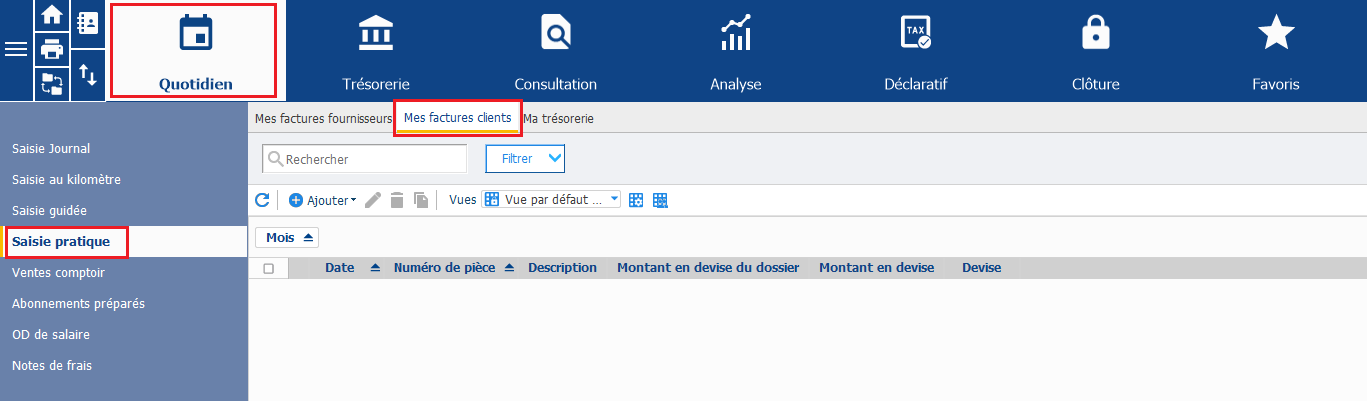
Task: Open the Filtrer dropdown
Action: [525, 158]
